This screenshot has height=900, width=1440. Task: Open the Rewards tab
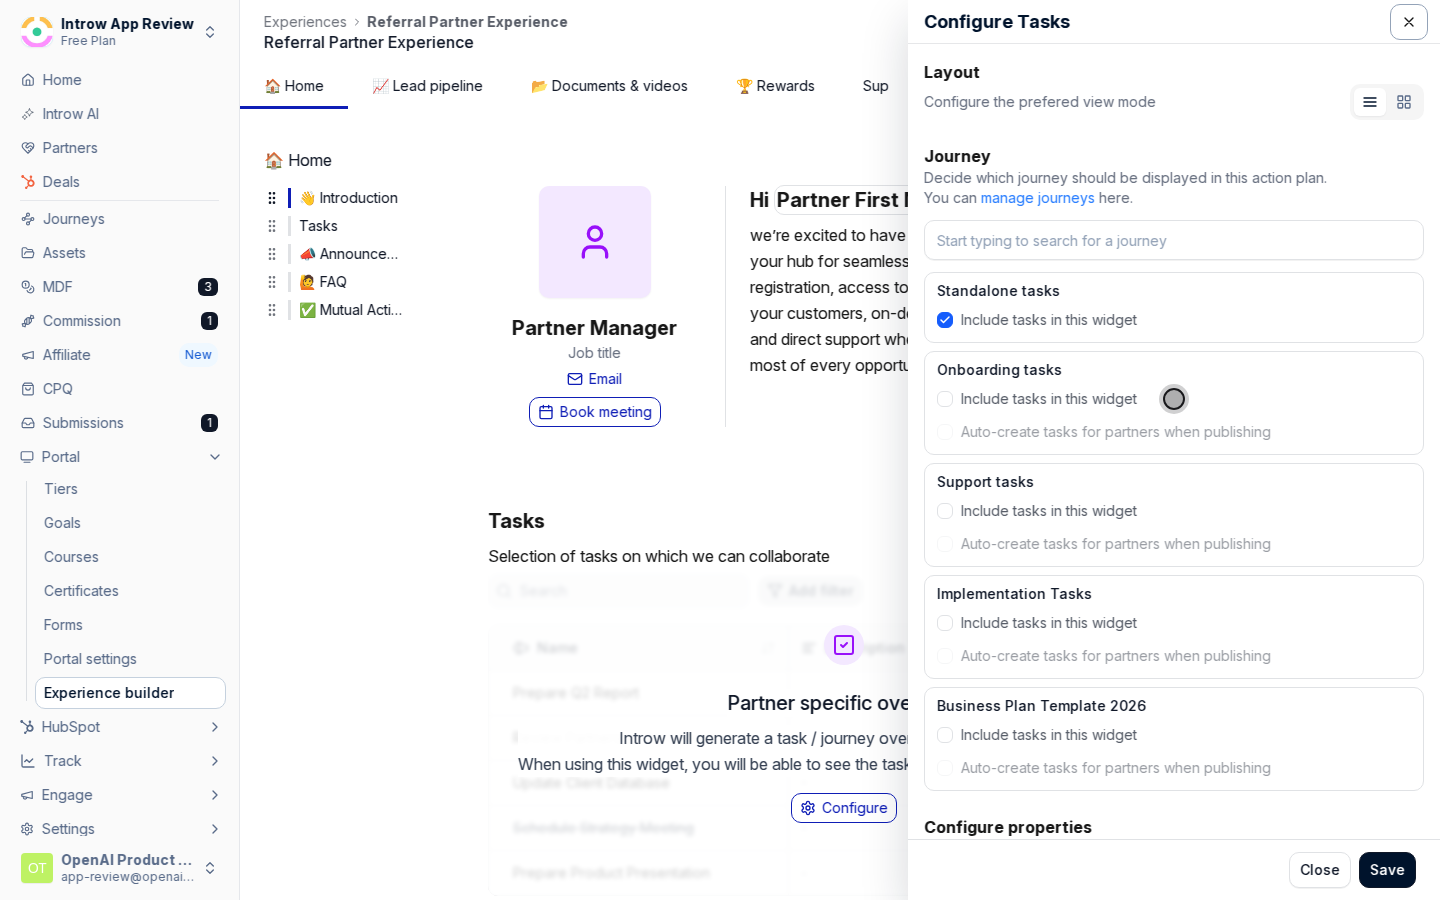775,86
